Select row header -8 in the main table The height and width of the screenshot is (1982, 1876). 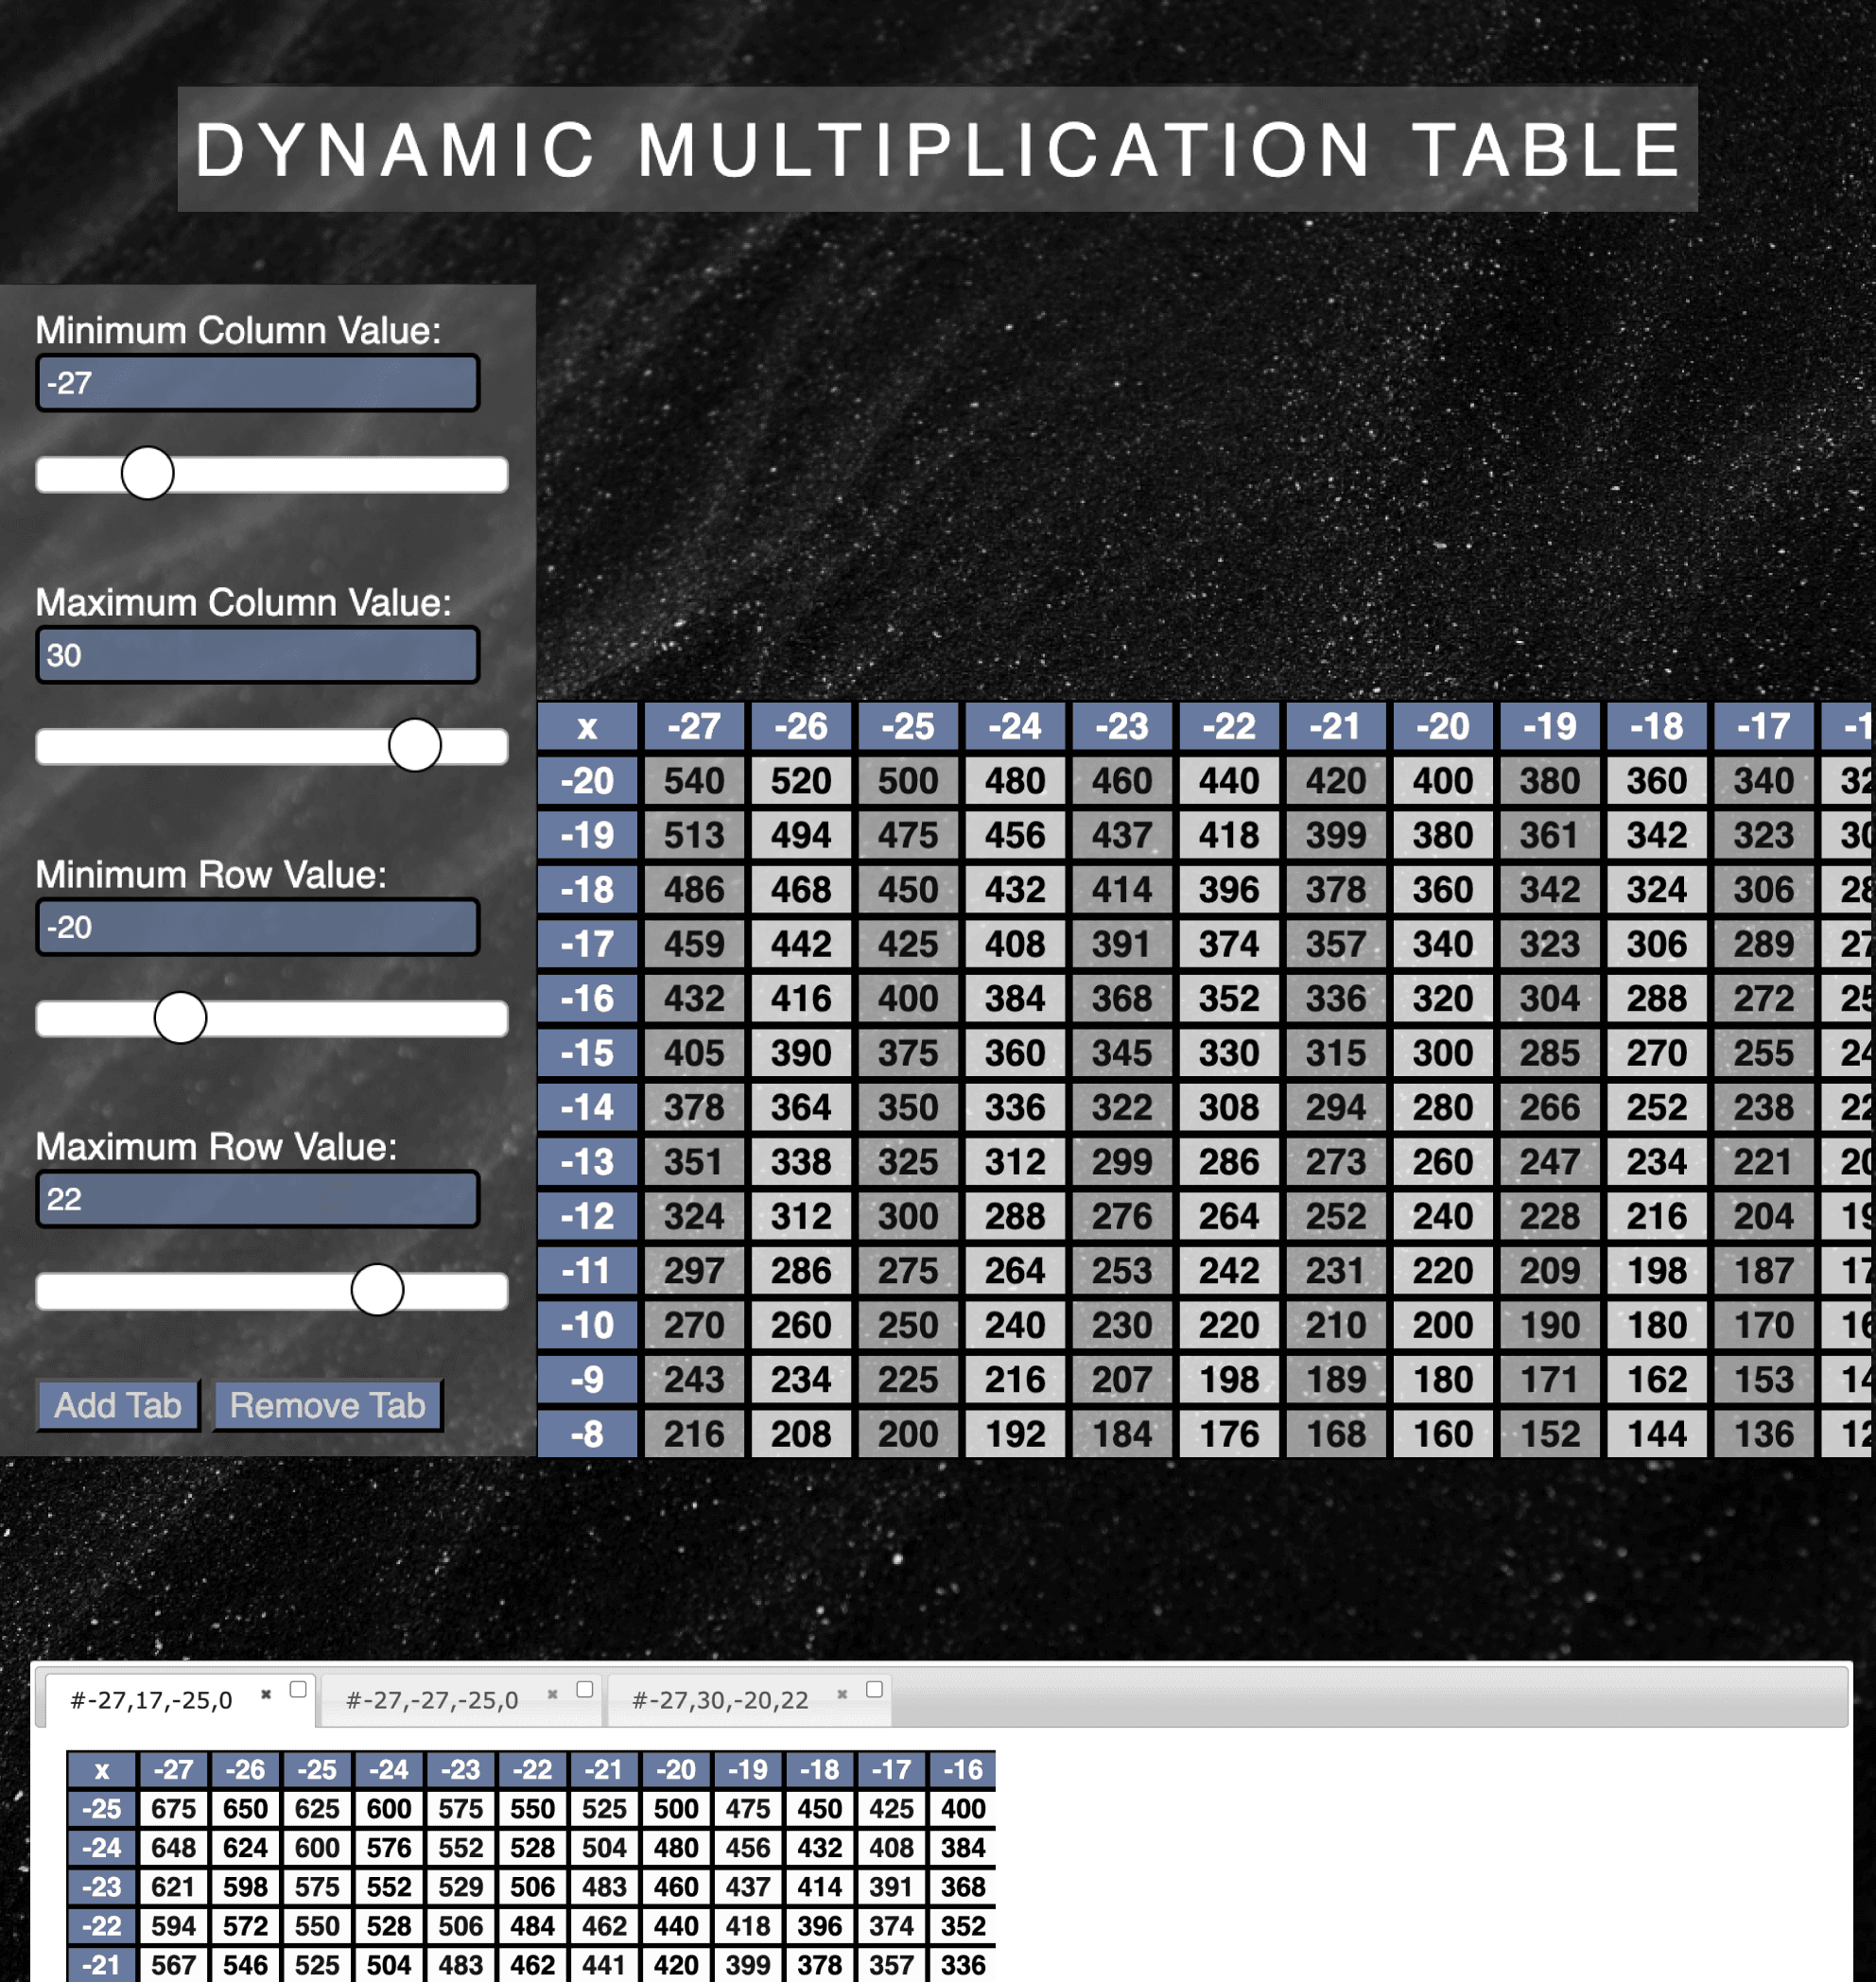(587, 1434)
